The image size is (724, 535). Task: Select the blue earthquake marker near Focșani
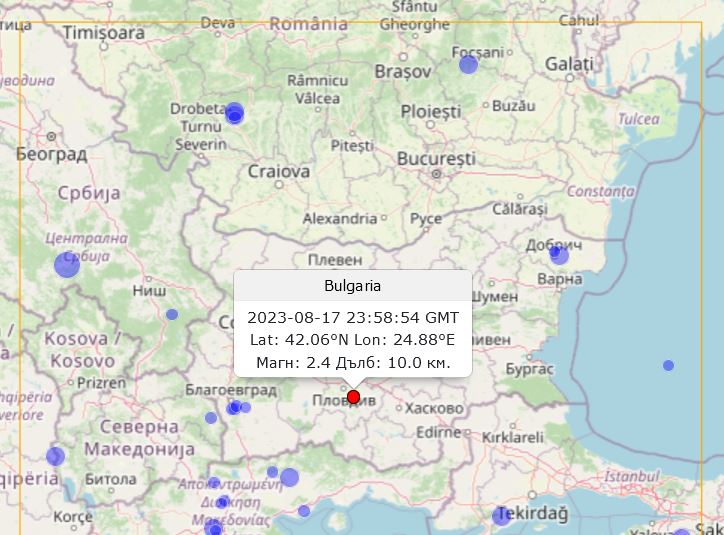(468, 65)
